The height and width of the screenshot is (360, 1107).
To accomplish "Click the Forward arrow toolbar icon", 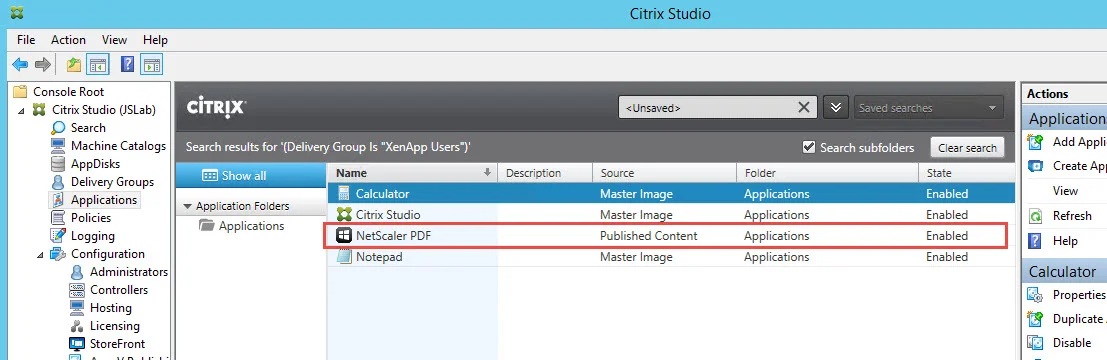I will 43,65.
